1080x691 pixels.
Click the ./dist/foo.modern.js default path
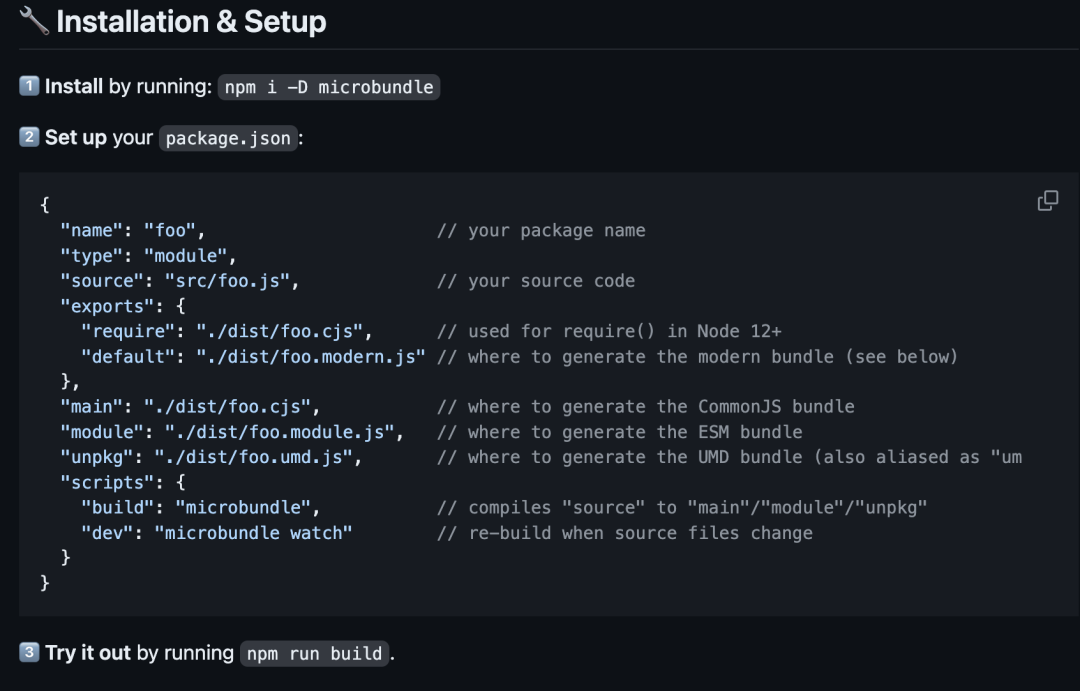(x=310, y=356)
